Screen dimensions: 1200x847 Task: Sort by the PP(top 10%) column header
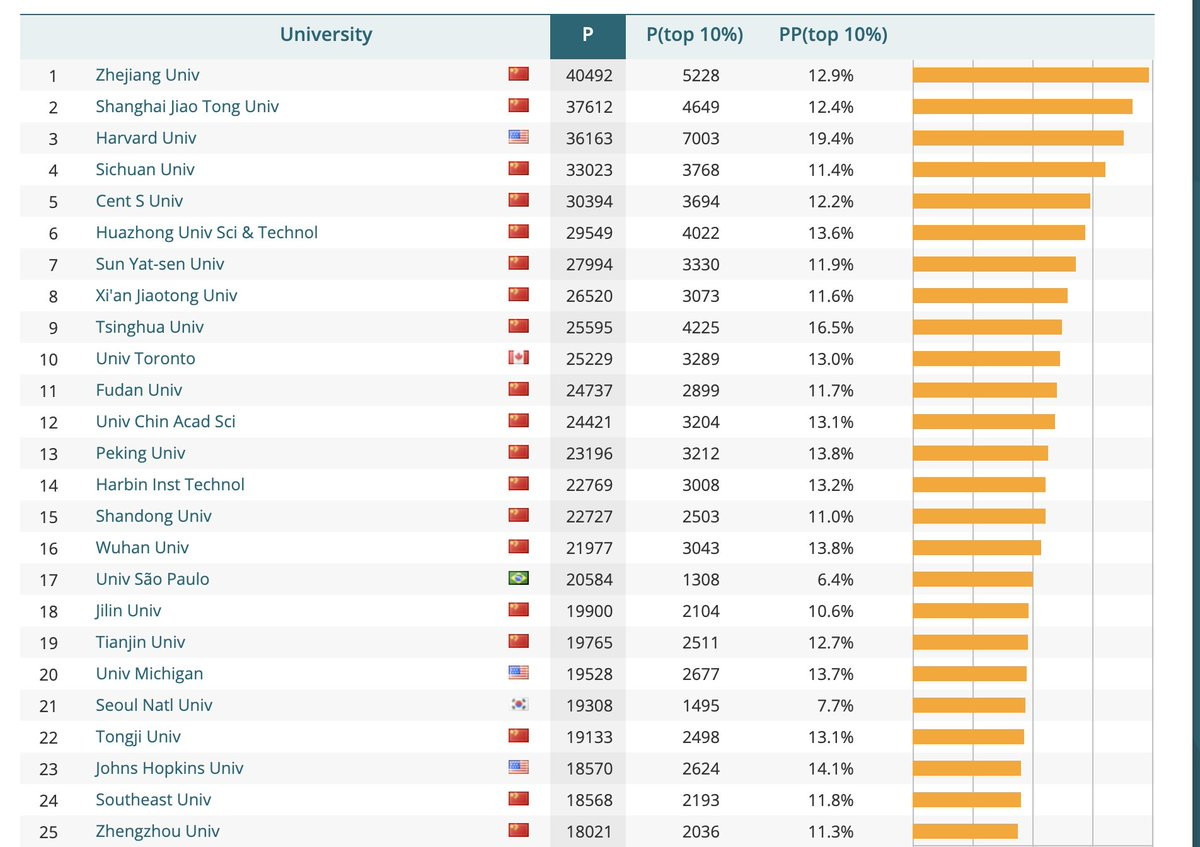click(833, 35)
